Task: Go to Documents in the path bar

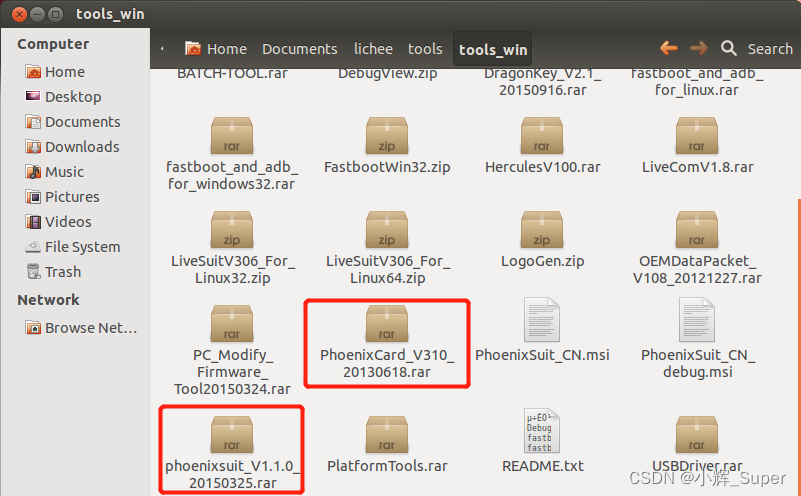Action: click(x=300, y=49)
